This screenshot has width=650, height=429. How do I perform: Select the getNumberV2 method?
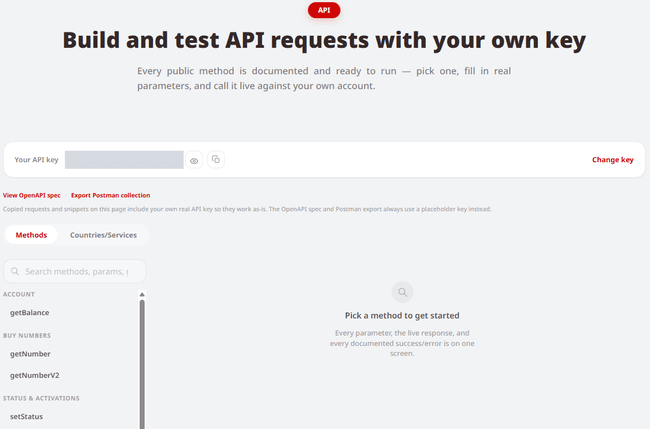34,376
